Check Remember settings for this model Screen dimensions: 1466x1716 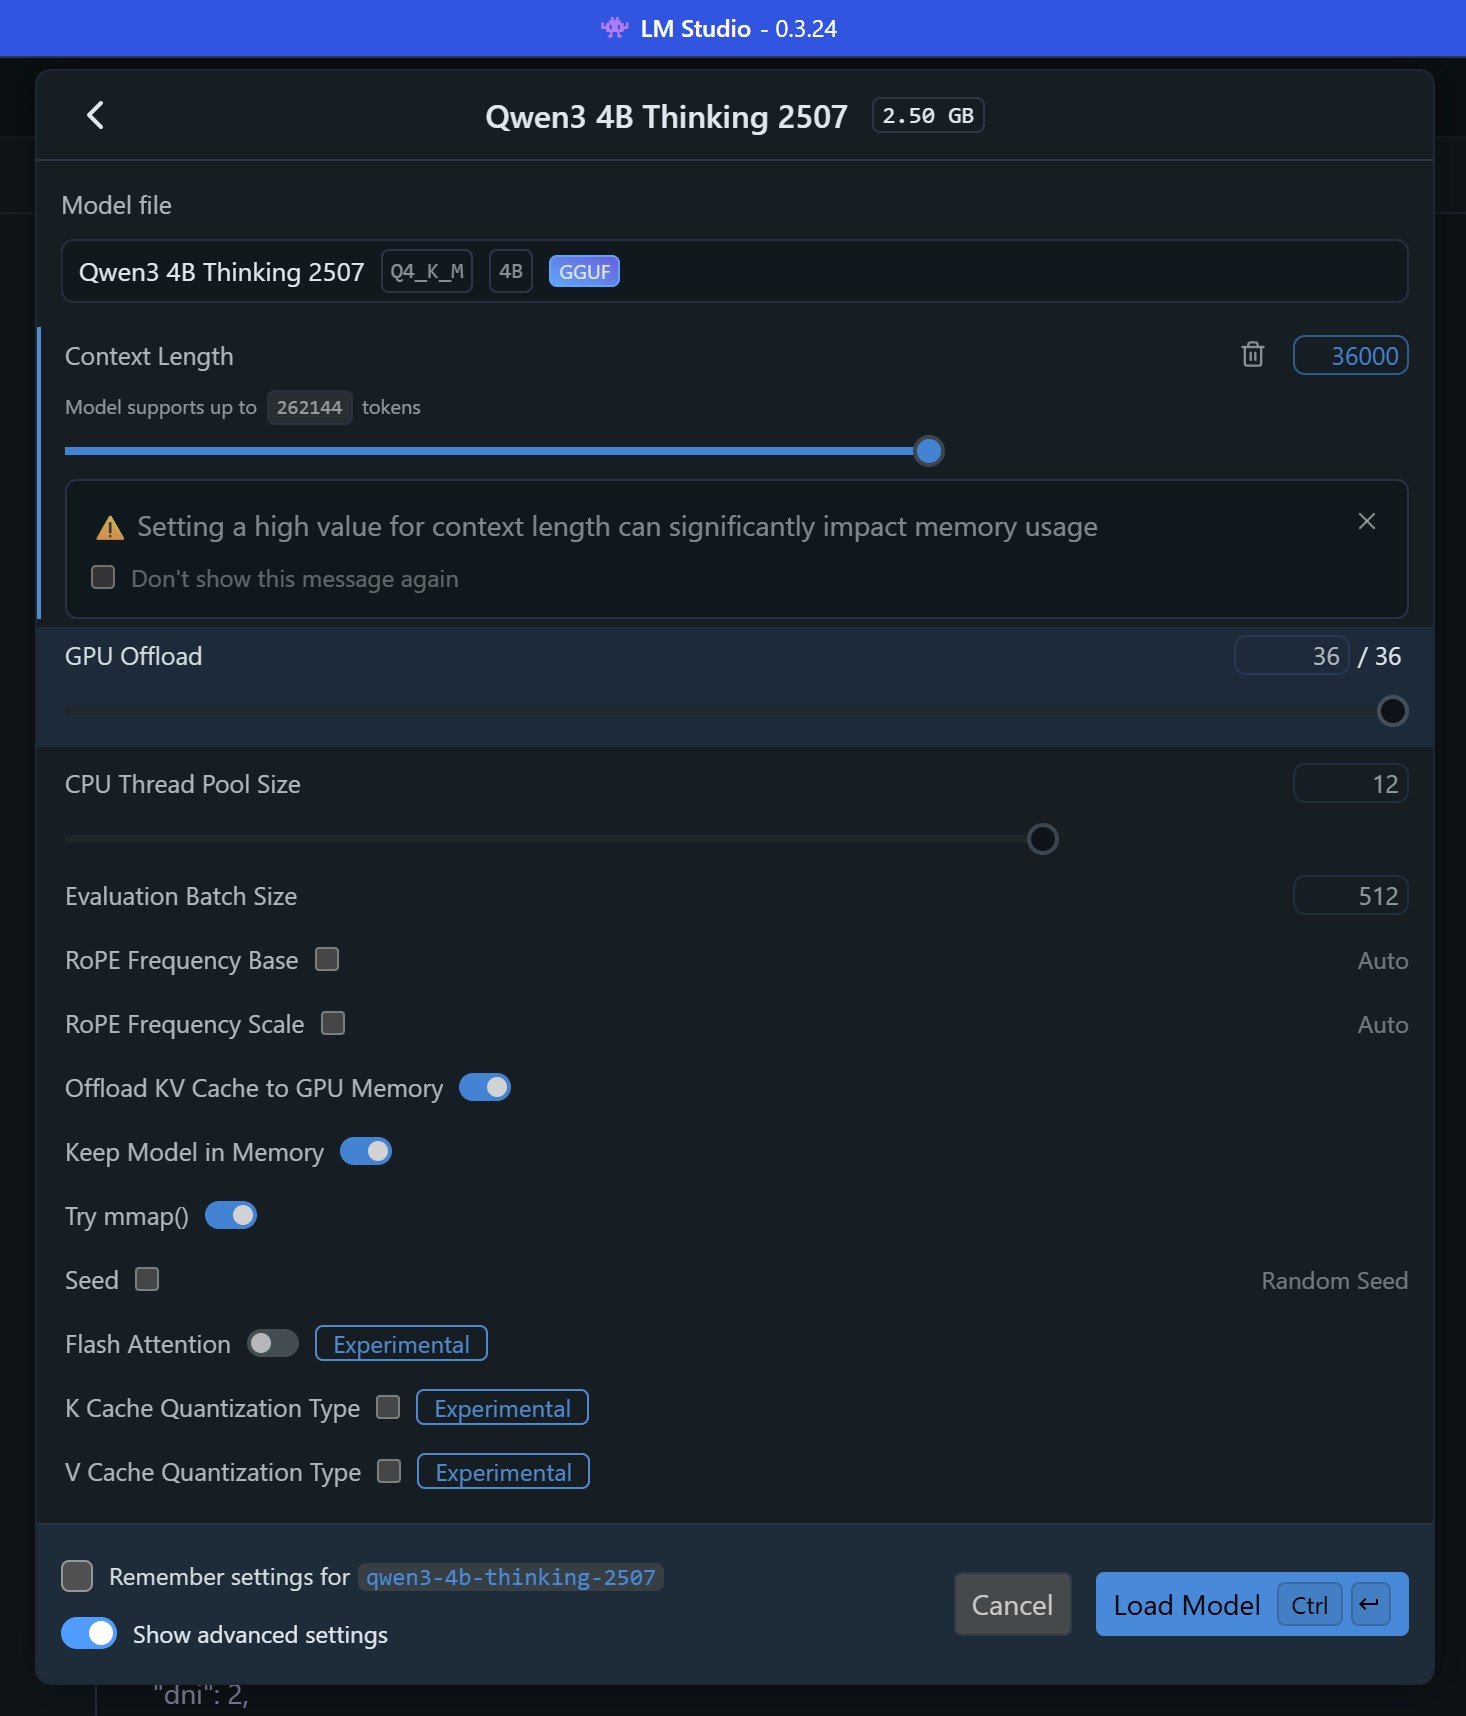(77, 1576)
